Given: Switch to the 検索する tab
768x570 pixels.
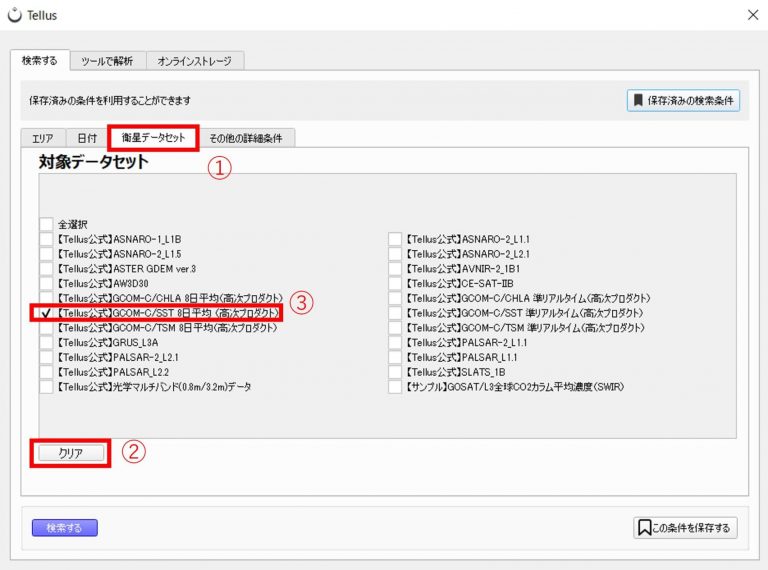Looking at the screenshot, I should pyautogui.click(x=40, y=61).
